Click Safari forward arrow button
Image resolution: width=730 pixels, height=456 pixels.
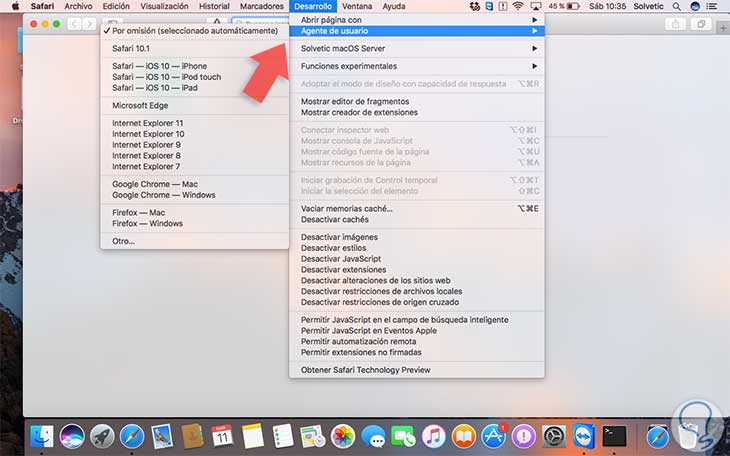(x=89, y=24)
